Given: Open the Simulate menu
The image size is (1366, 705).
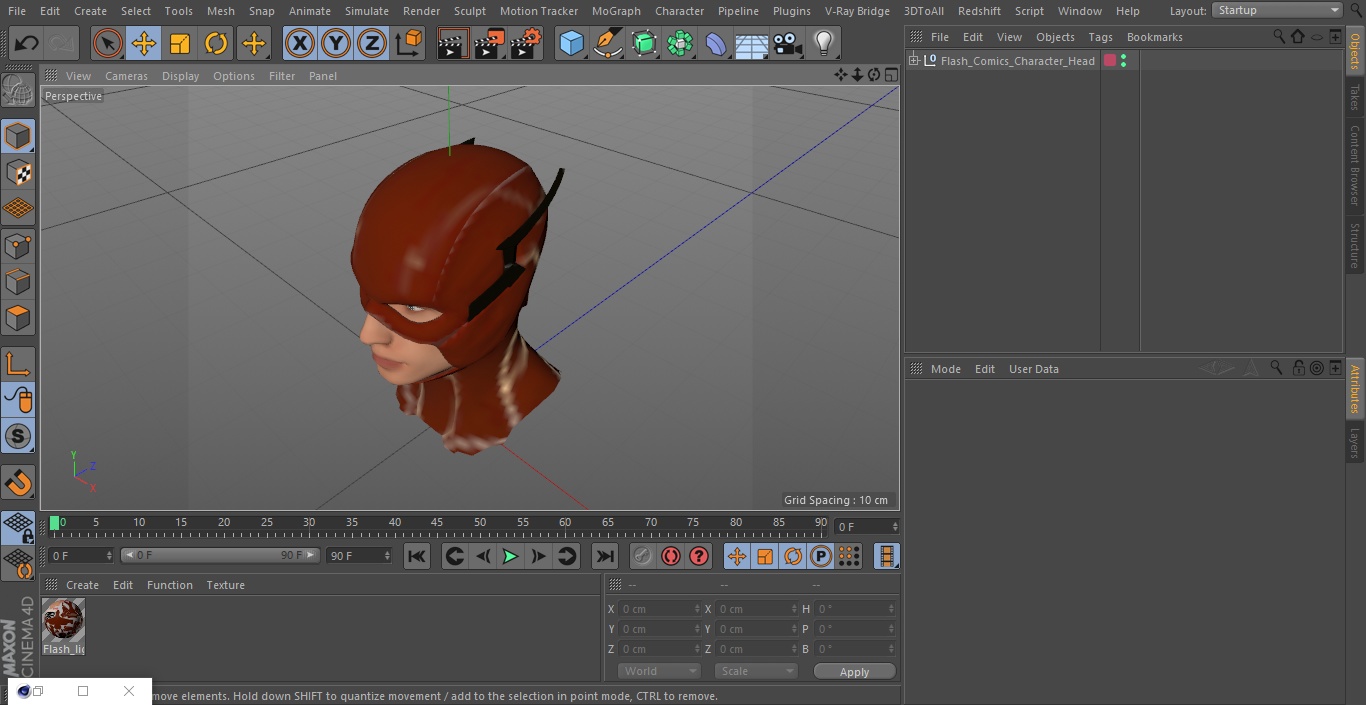Looking at the screenshot, I should 367,11.
